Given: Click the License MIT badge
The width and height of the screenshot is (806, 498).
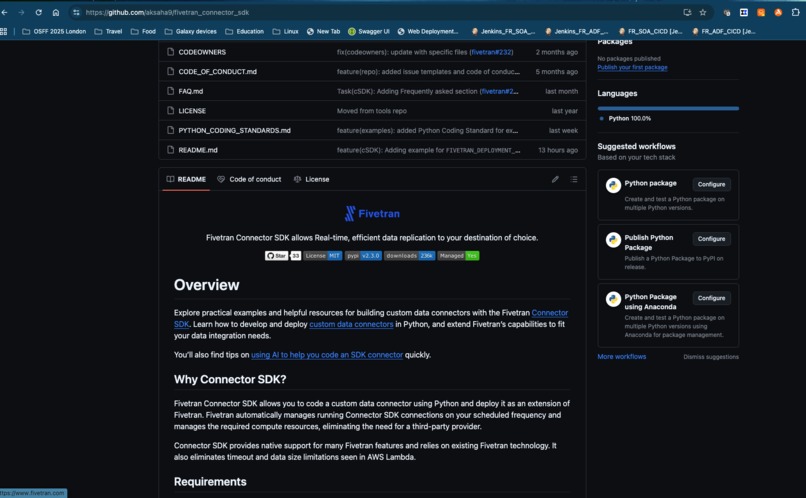Looking at the screenshot, I should coord(323,255).
